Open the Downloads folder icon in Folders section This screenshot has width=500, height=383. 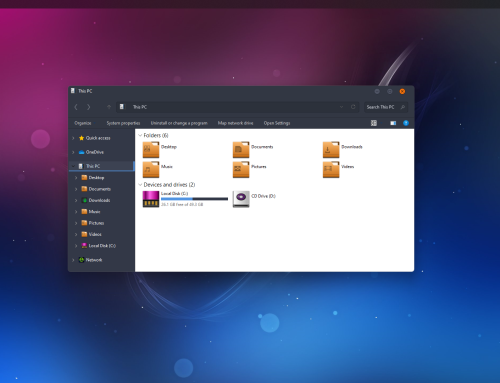(331, 149)
